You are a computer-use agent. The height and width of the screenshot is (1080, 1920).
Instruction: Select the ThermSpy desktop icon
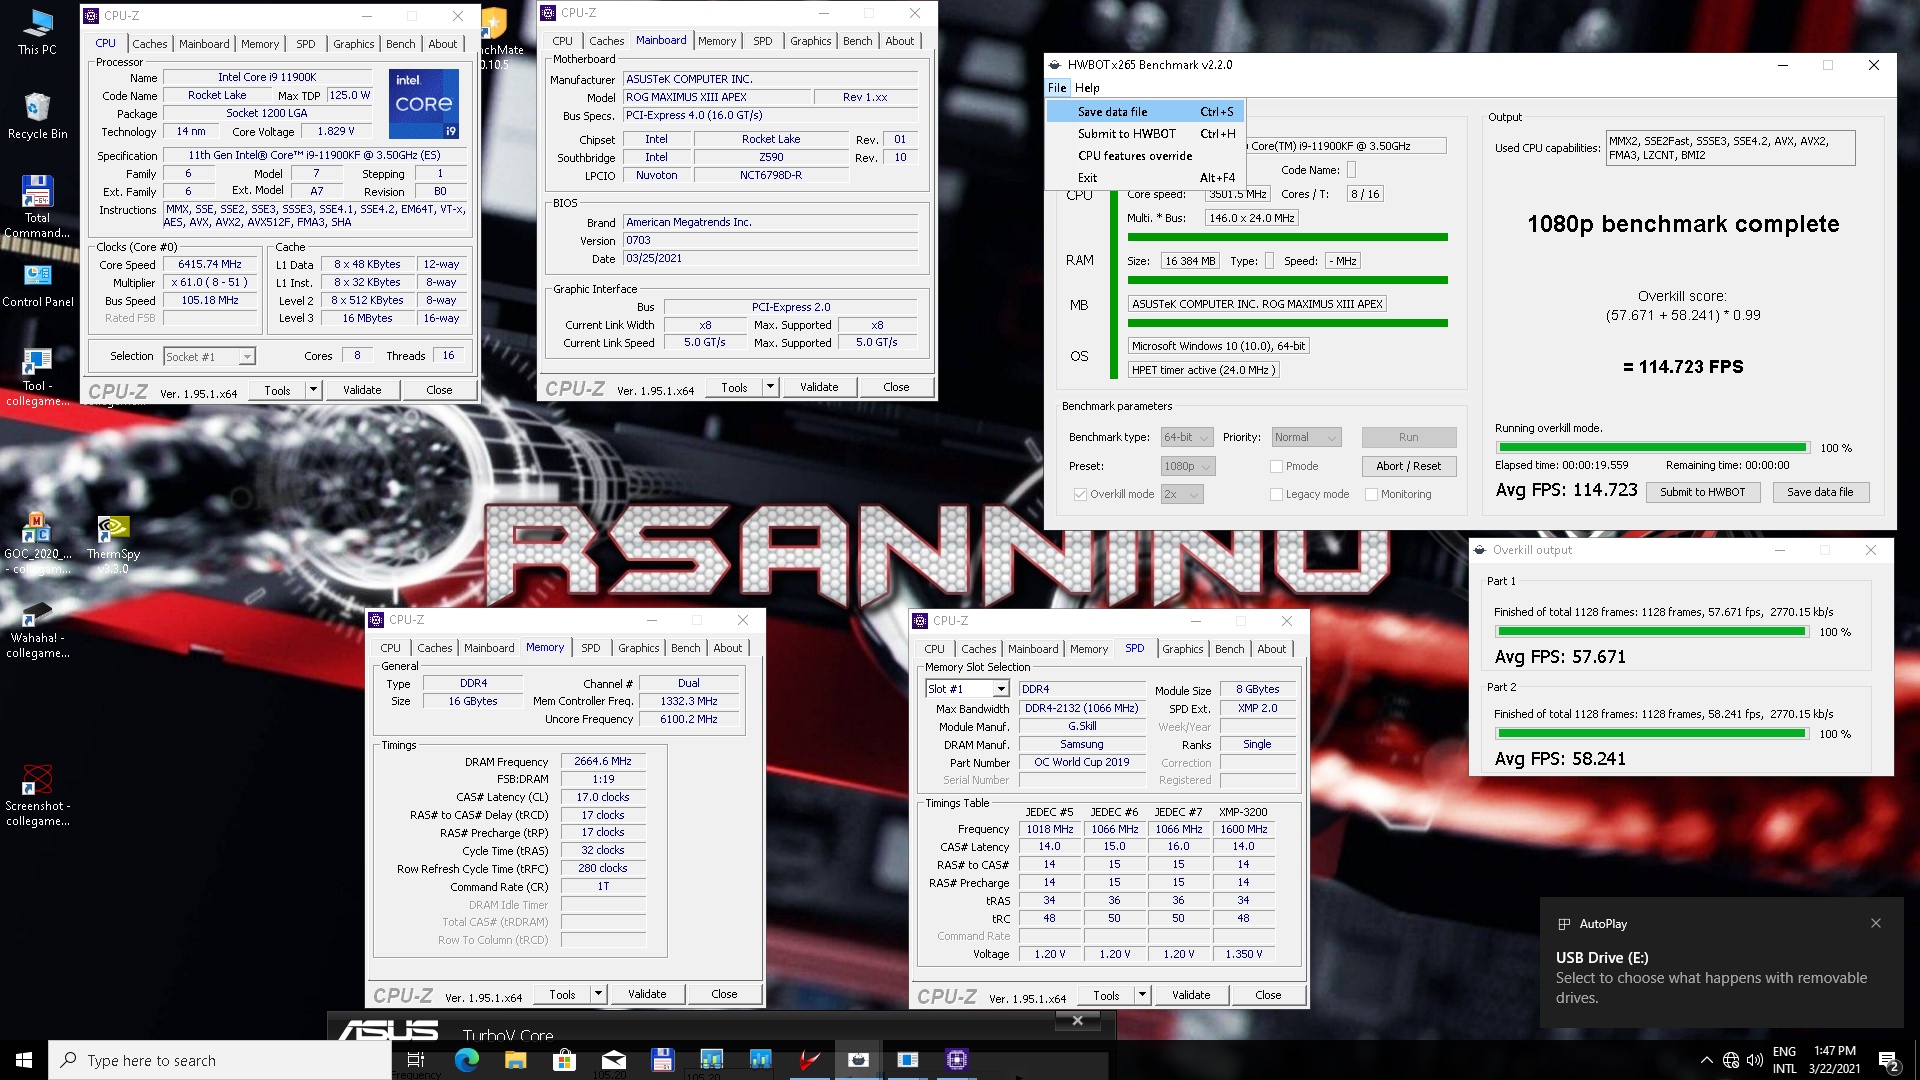tap(113, 544)
